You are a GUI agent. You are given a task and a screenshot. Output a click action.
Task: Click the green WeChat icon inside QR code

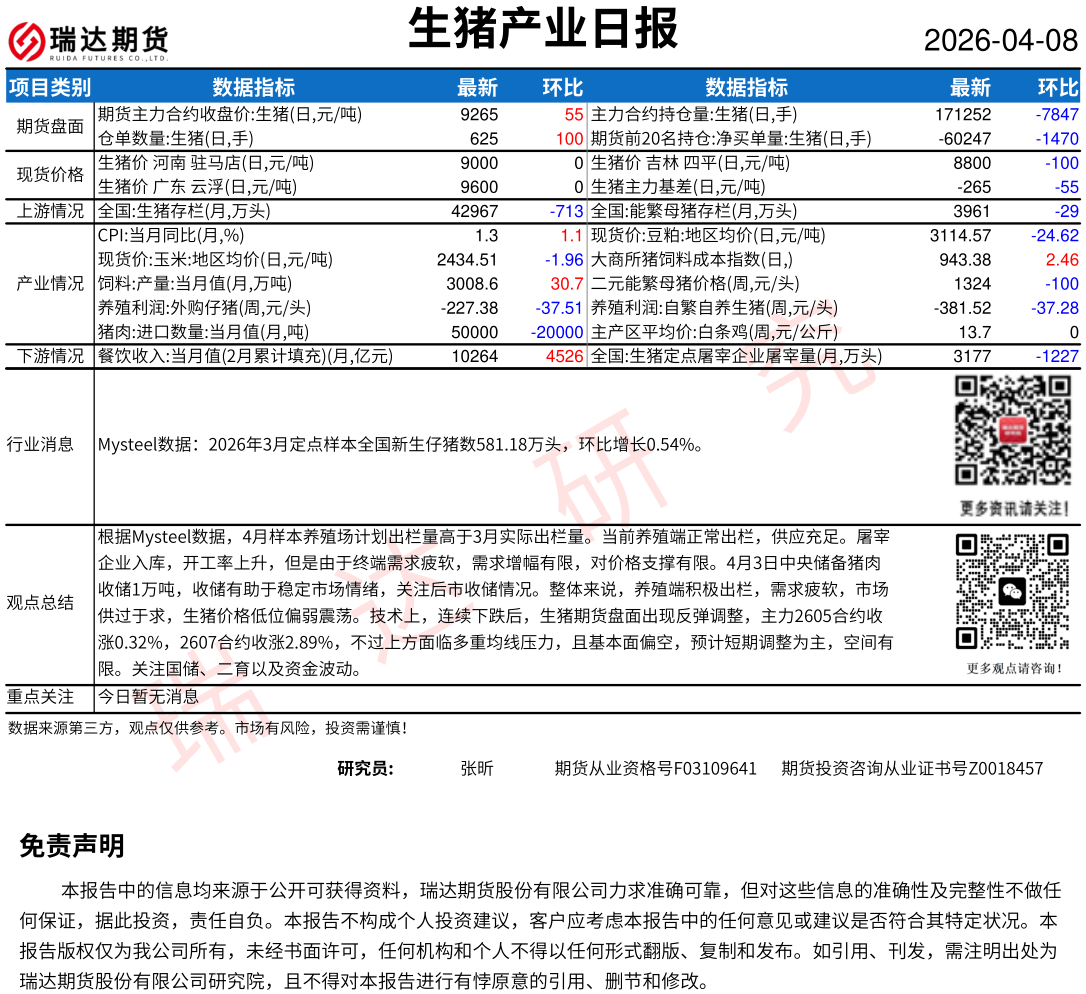click(1012, 591)
